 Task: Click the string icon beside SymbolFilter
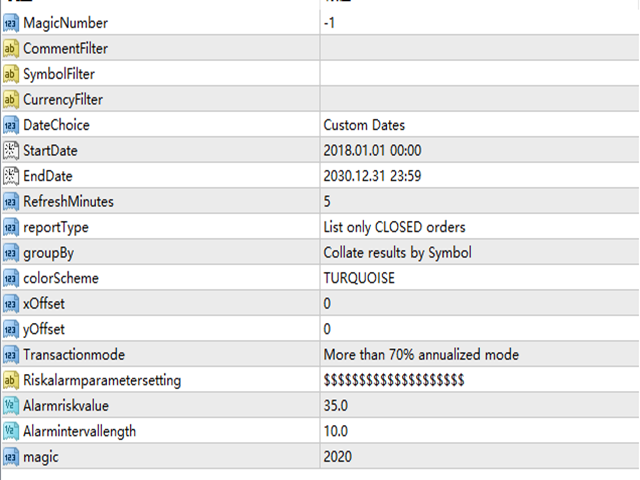(11, 74)
